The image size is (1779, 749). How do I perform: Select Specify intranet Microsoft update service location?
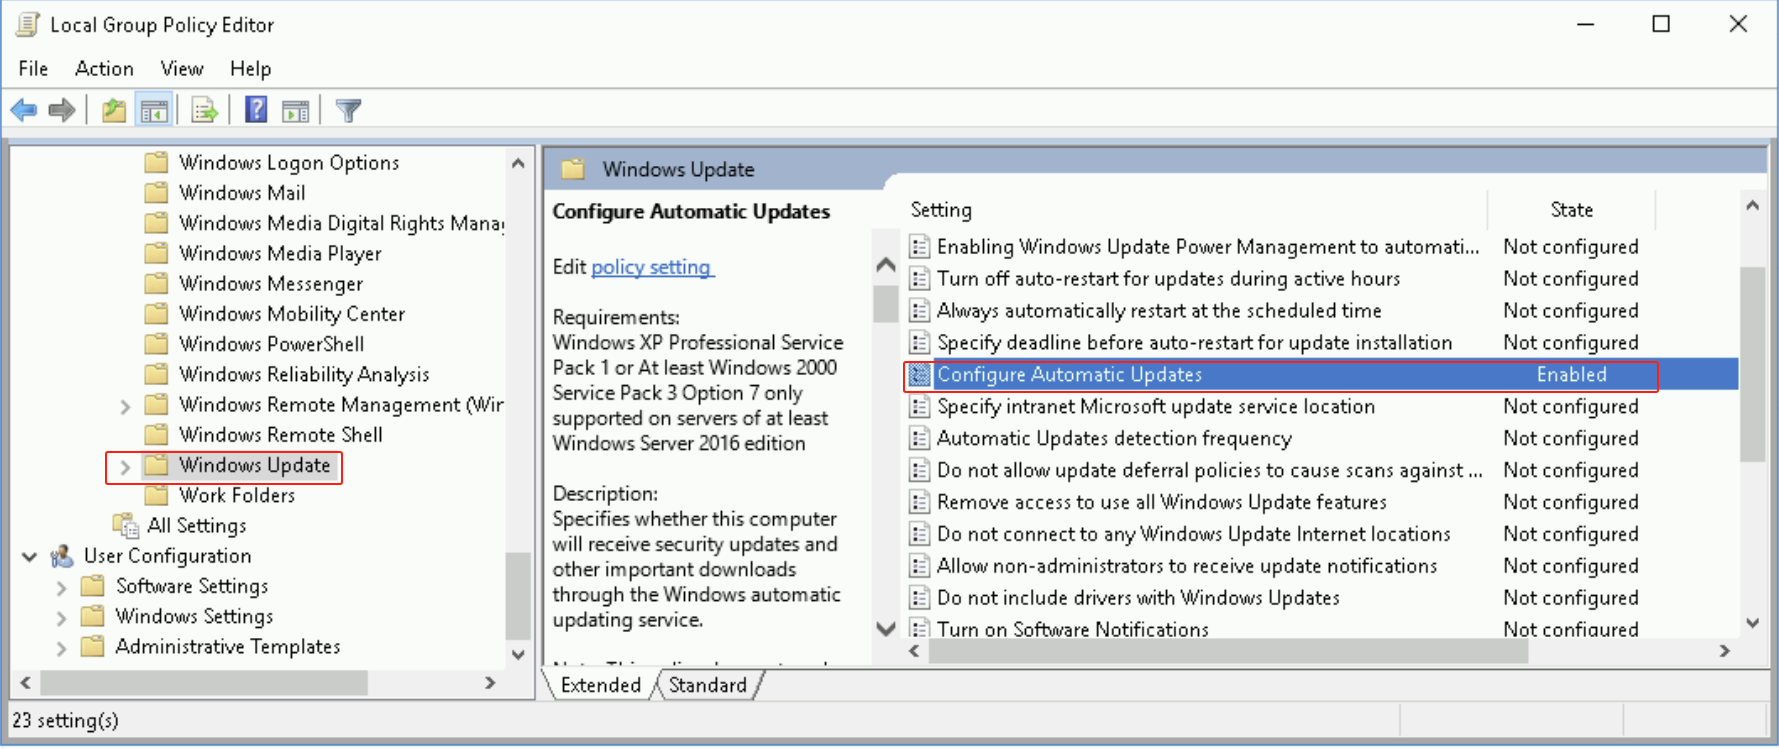pyautogui.click(x=1155, y=407)
